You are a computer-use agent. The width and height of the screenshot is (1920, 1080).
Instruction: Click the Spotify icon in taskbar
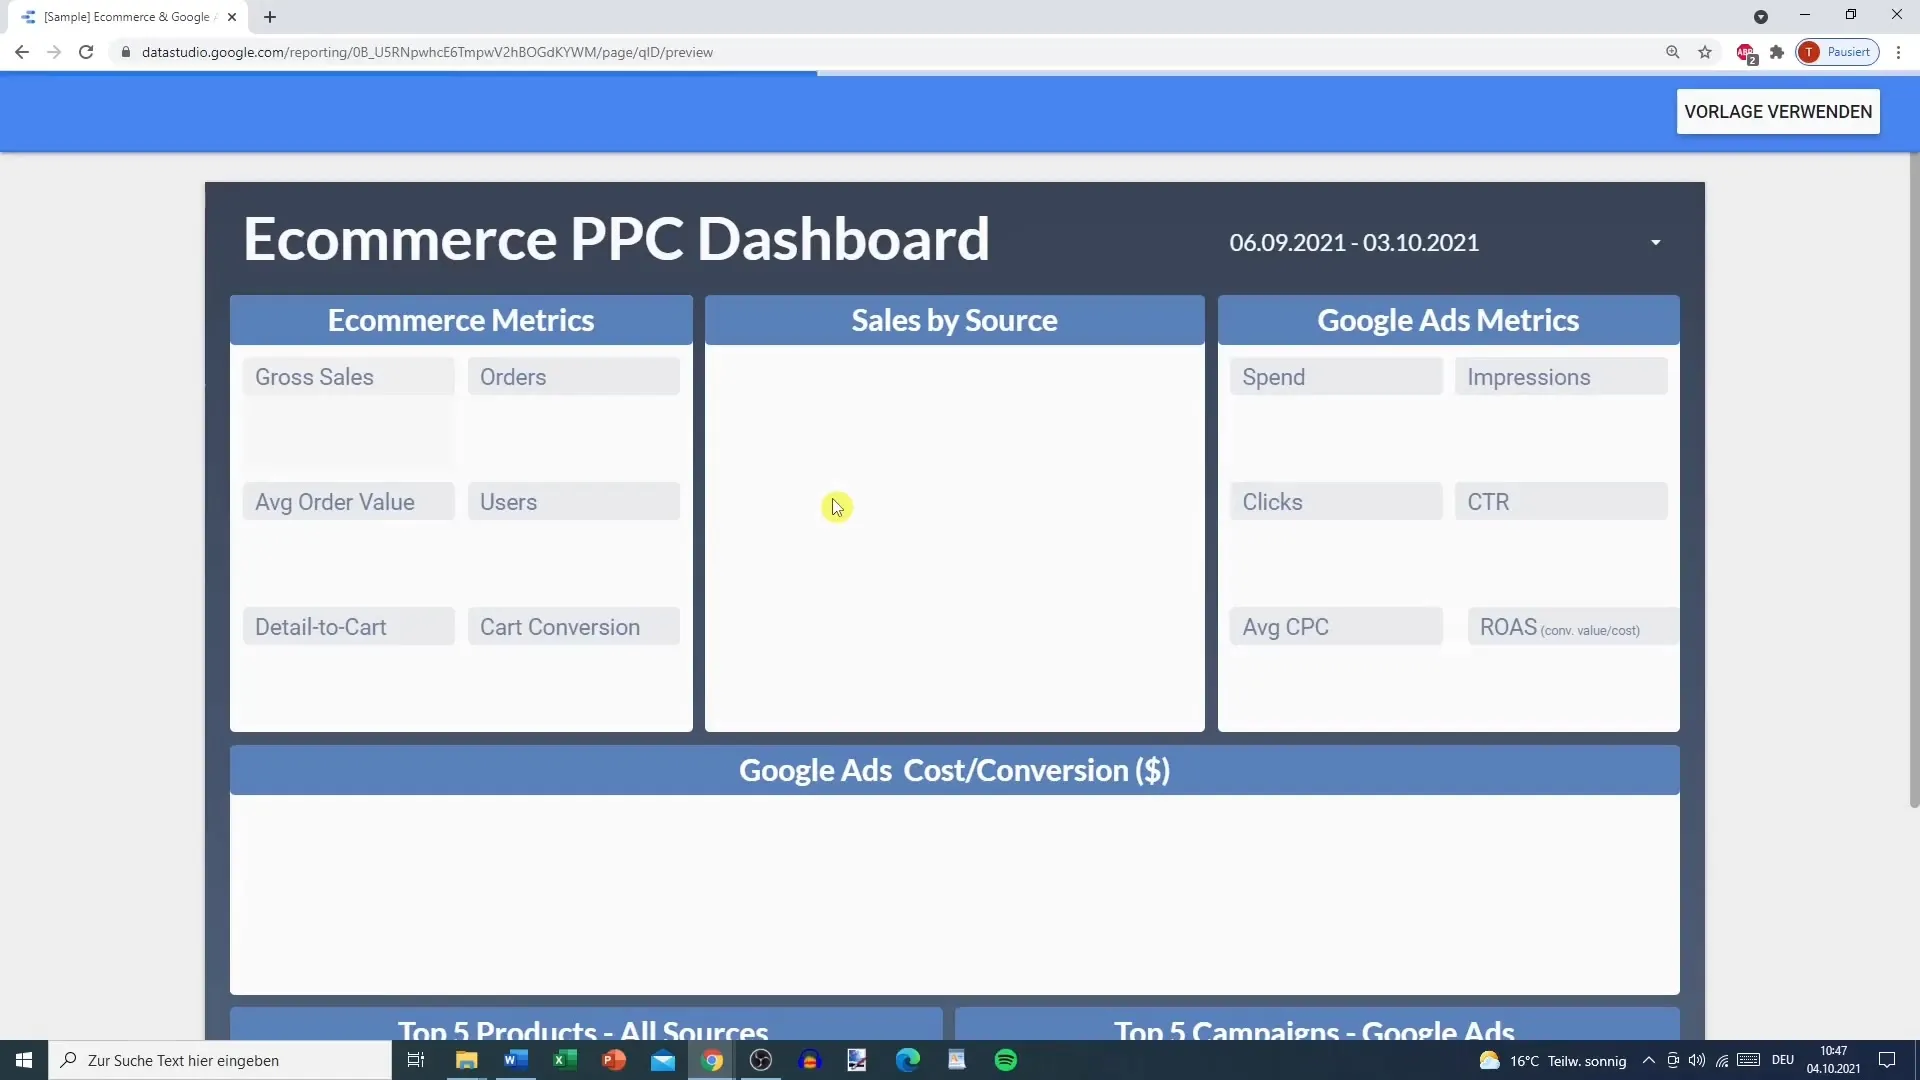point(1006,1060)
